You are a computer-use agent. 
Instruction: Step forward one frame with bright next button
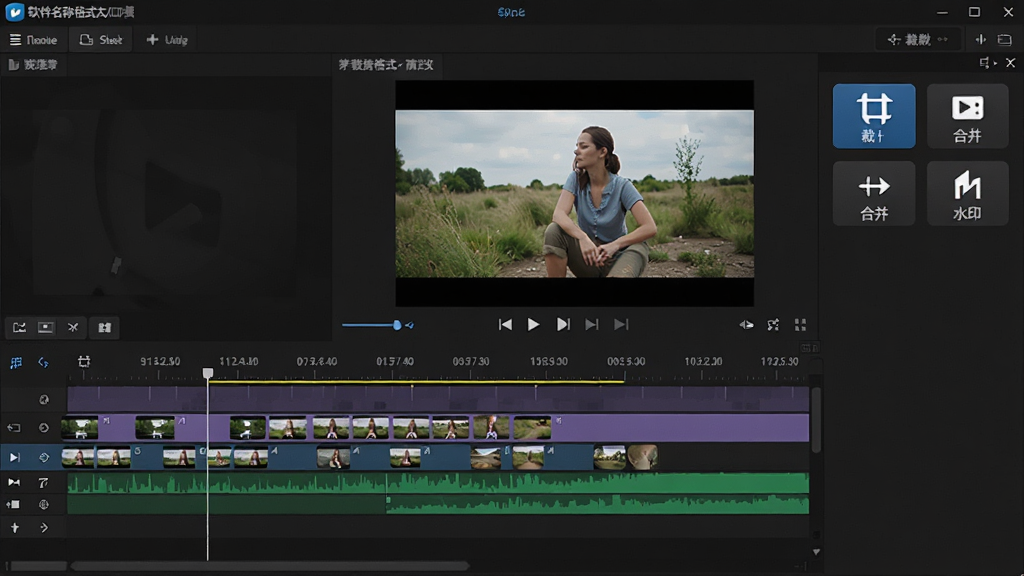563,325
